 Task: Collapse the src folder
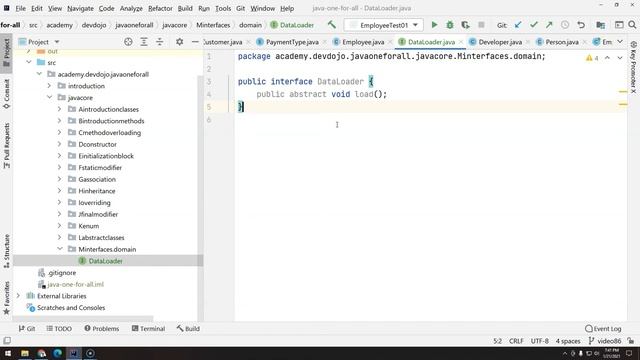point(29,62)
